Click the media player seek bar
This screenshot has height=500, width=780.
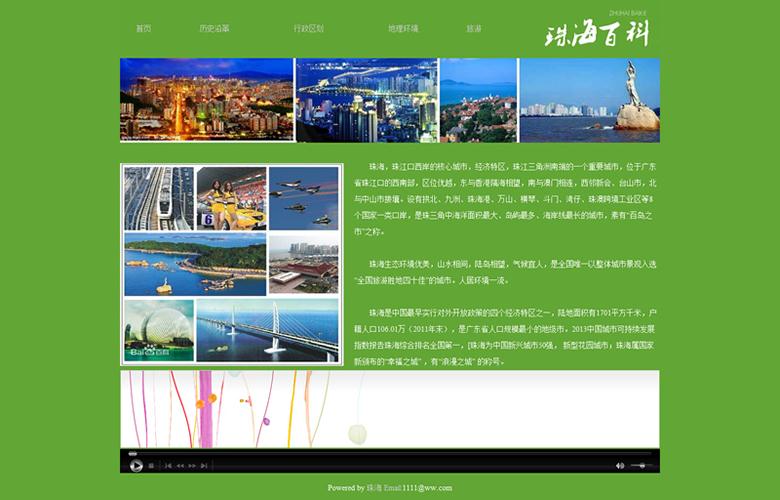coord(390,454)
